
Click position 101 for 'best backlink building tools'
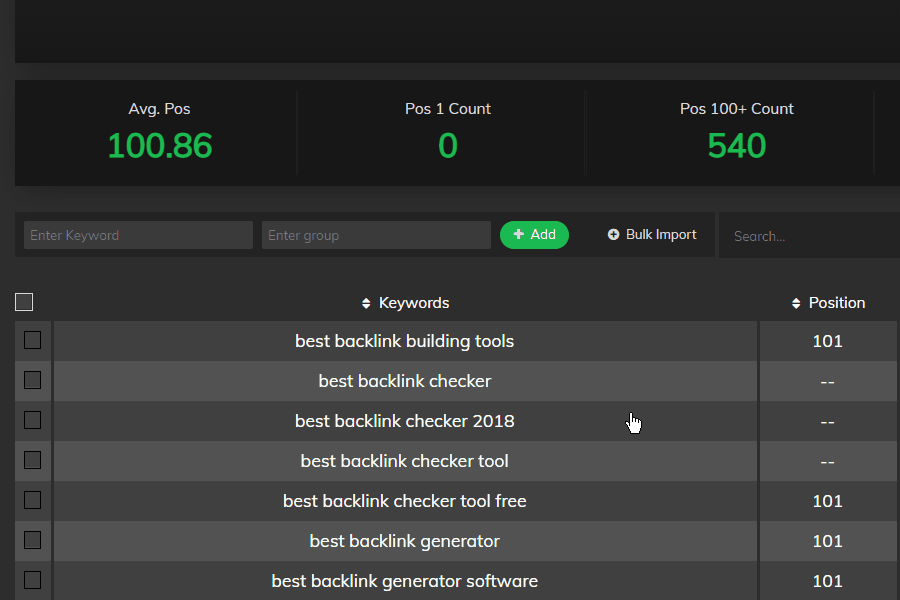point(827,341)
